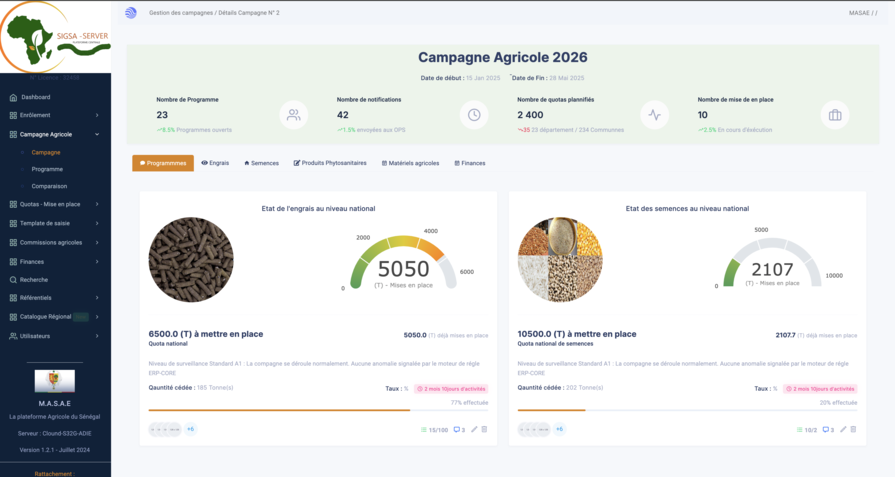
Task: Open the Produits Phytosanitaires tab
Action: coord(330,163)
